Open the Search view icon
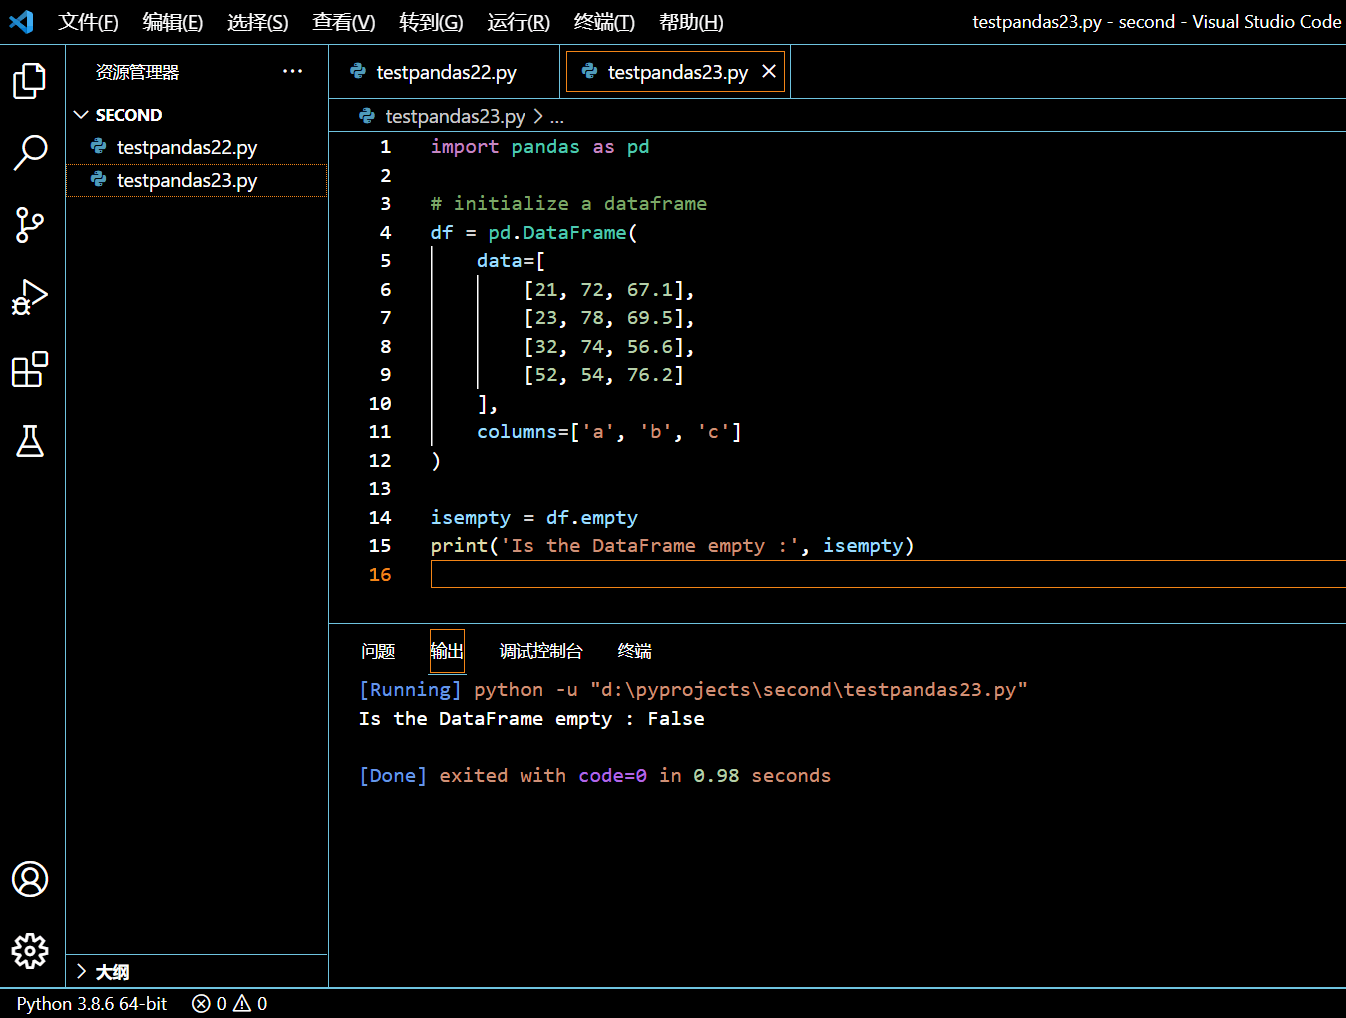 pos(30,153)
